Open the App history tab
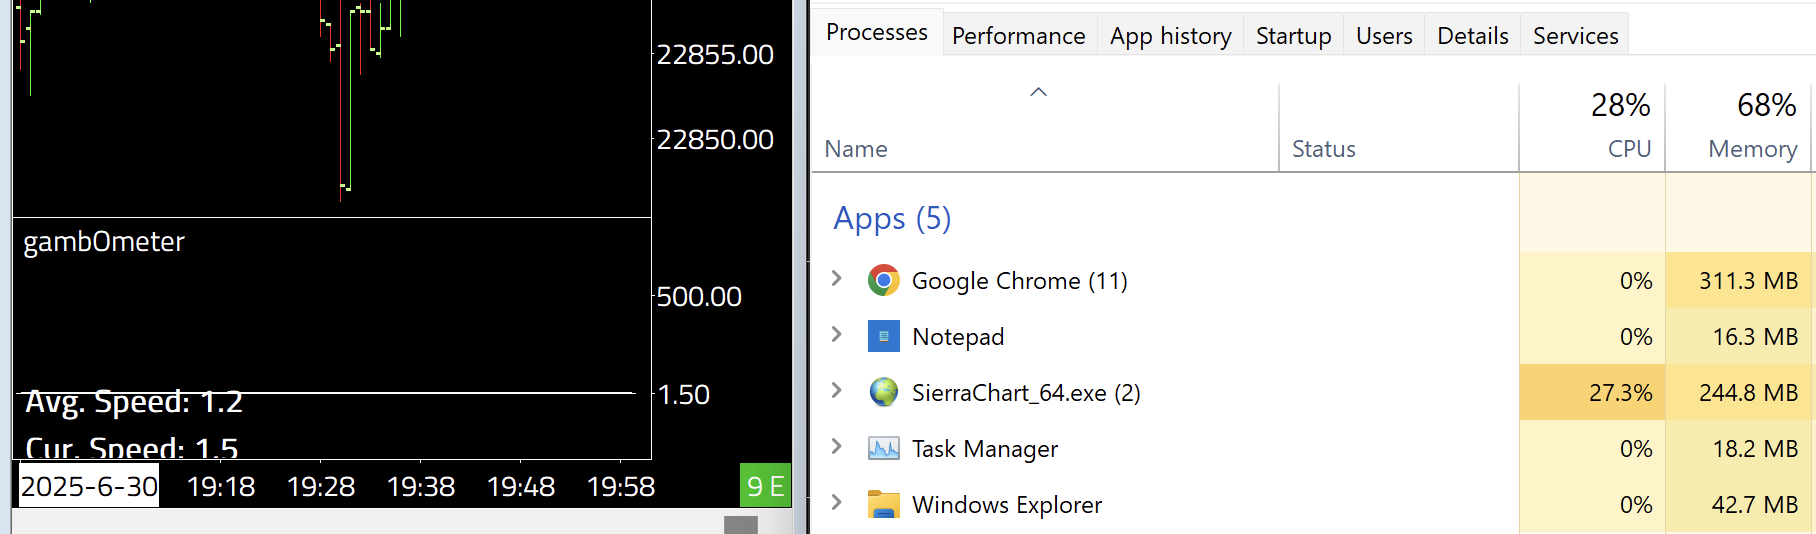 point(1170,36)
